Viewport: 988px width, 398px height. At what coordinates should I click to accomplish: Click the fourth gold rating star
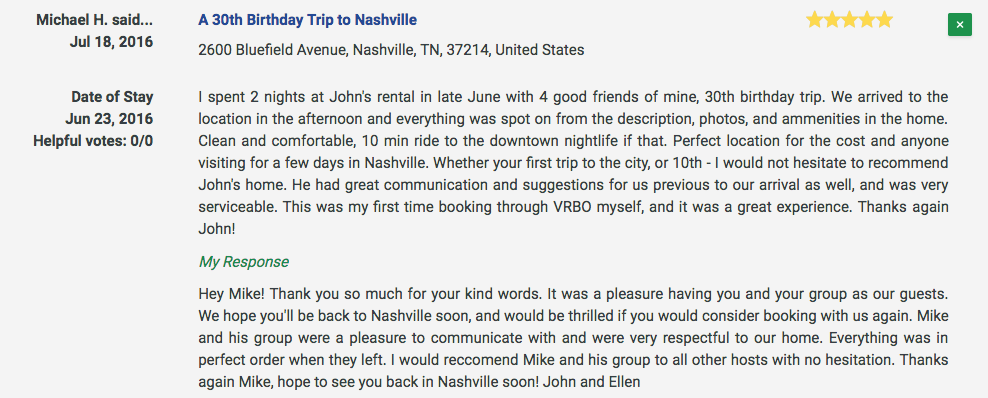(x=867, y=20)
